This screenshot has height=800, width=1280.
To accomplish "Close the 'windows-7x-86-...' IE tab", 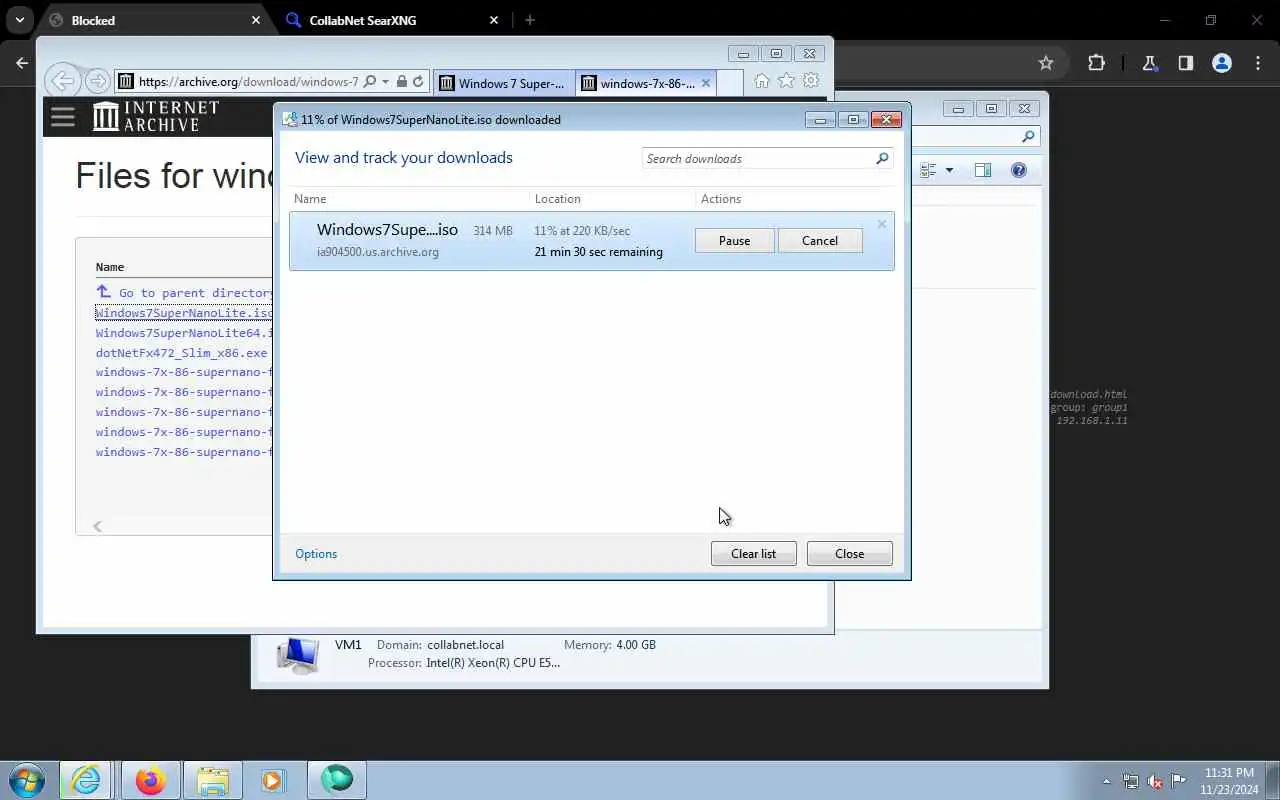I will click(x=706, y=83).
